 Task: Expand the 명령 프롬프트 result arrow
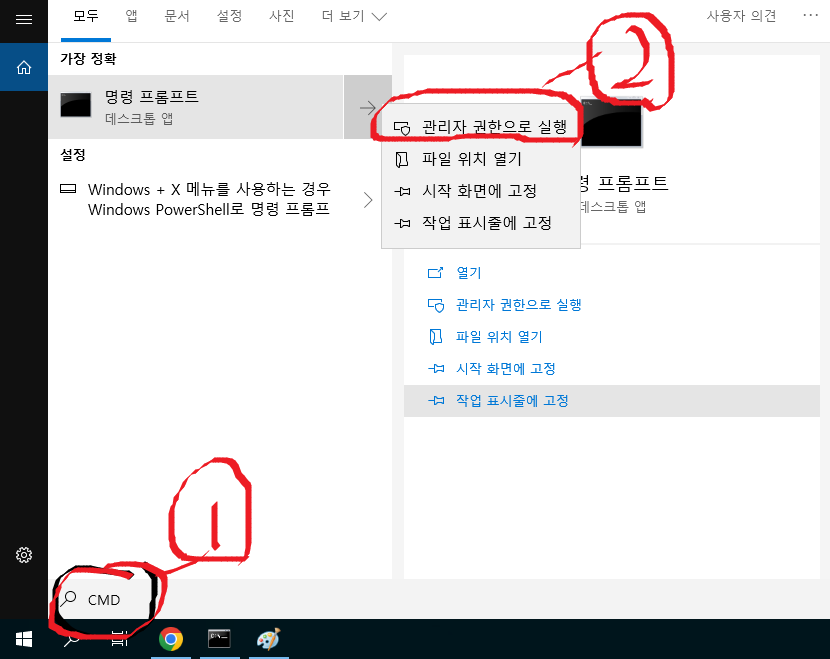point(367,105)
